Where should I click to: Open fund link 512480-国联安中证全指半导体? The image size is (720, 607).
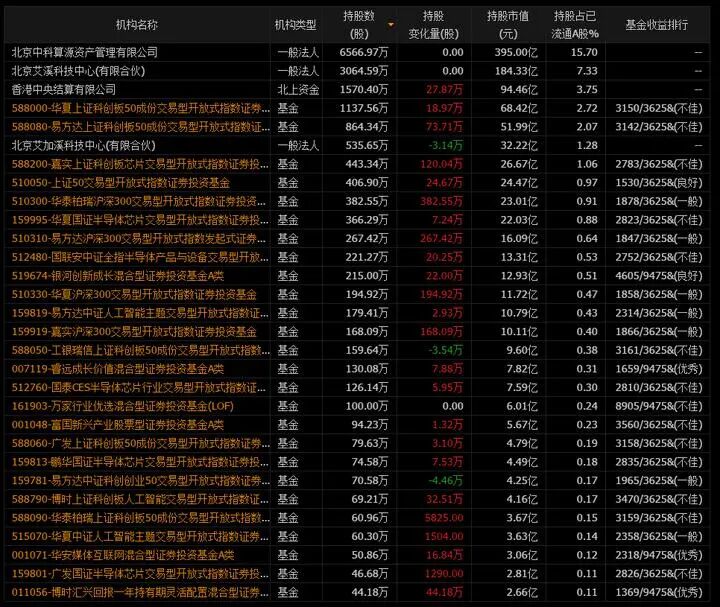click(141, 257)
